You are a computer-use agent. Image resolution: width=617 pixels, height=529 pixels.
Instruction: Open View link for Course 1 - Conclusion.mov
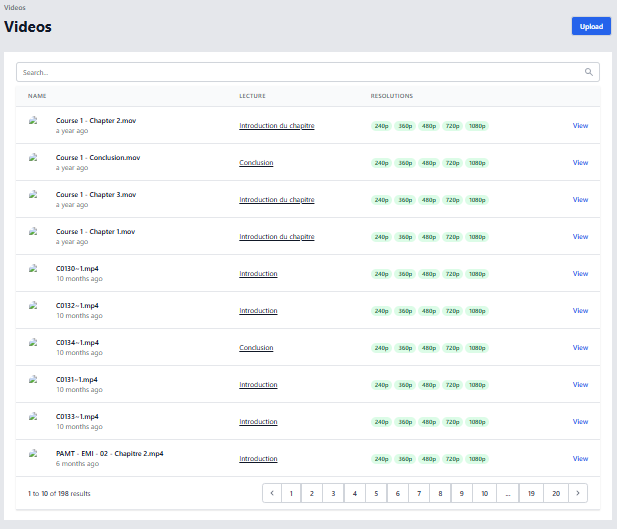tap(580, 163)
